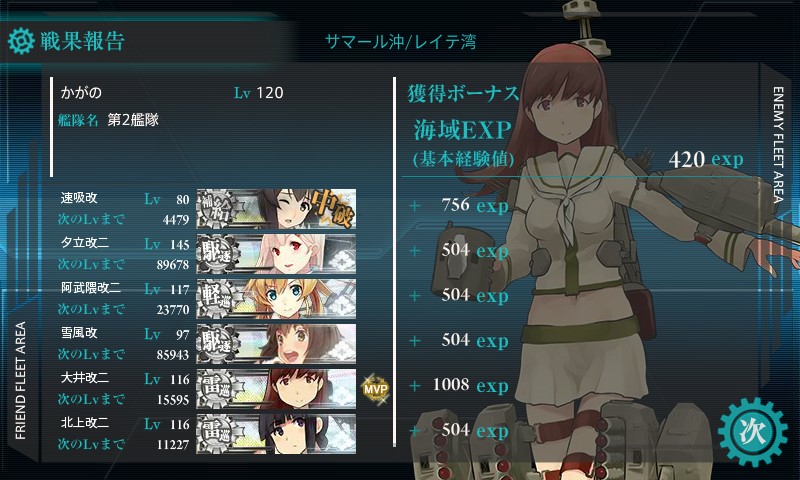
Task: Click the 補給 ship type icon on 速吸改
Action: (x=217, y=209)
